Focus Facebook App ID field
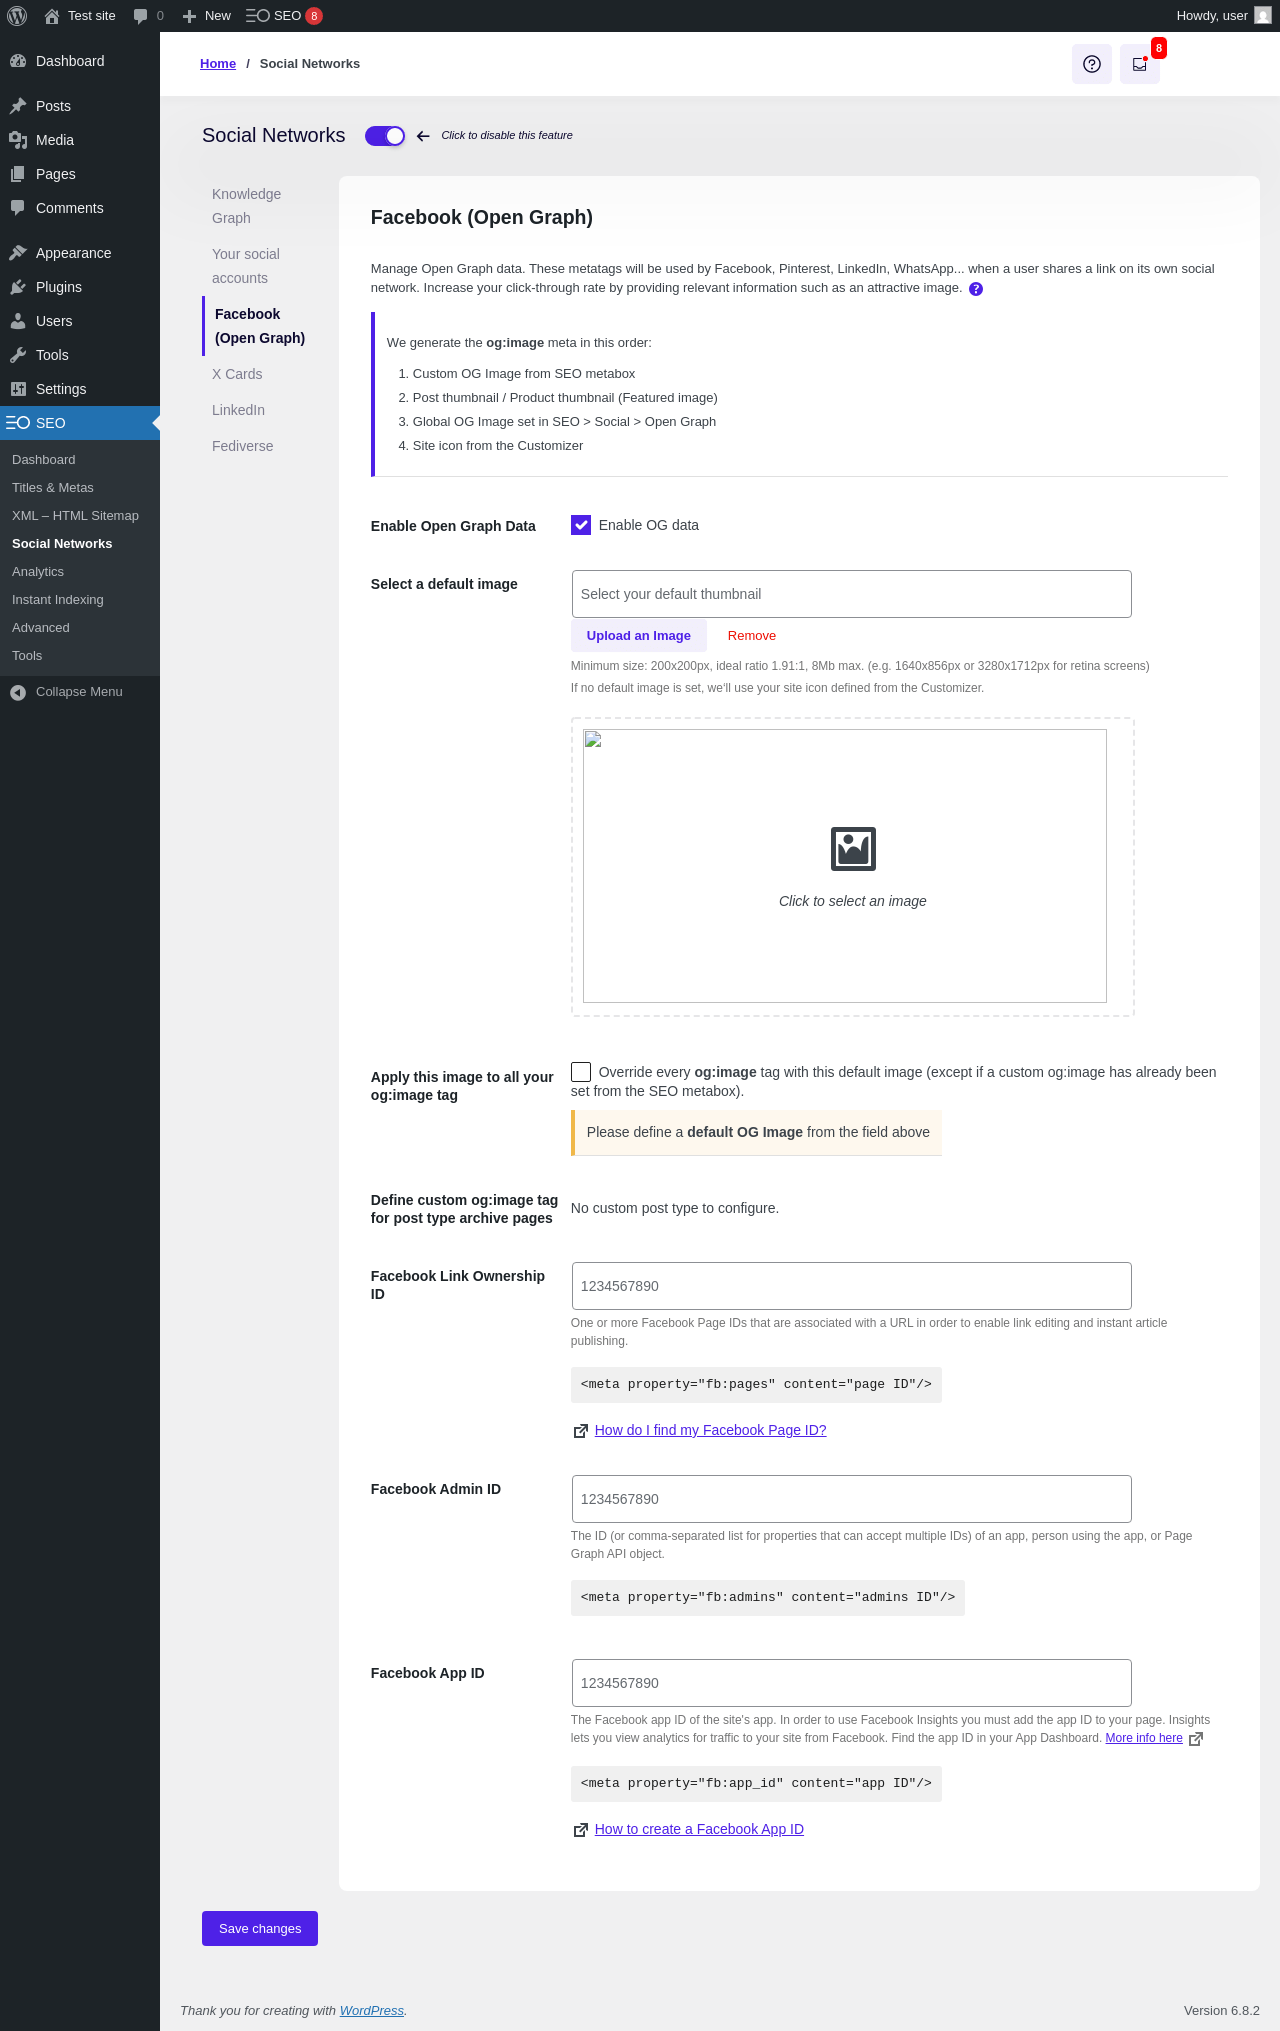This screenshot has width=1280, height=2031. click(x=852, y=1683)
